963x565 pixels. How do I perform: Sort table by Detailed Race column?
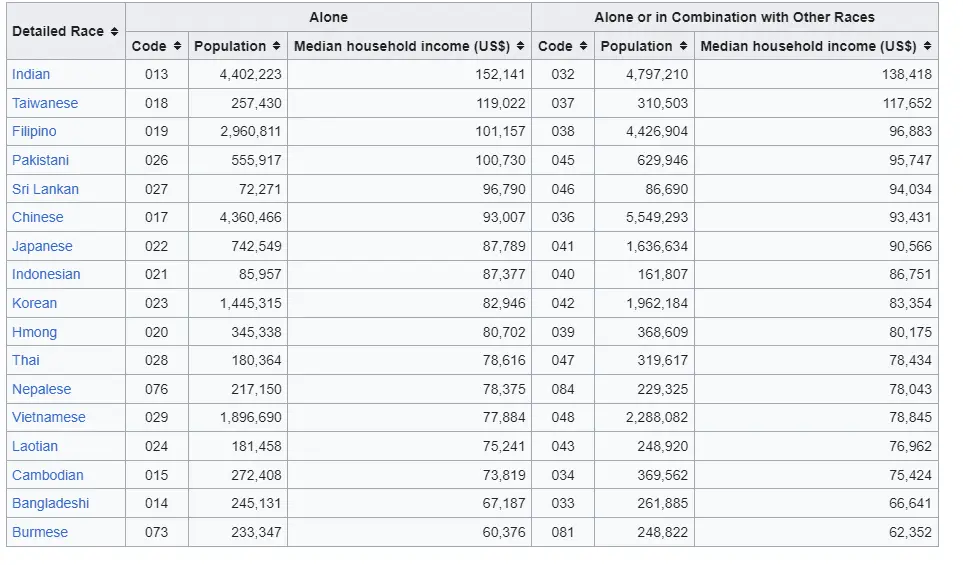114,32
